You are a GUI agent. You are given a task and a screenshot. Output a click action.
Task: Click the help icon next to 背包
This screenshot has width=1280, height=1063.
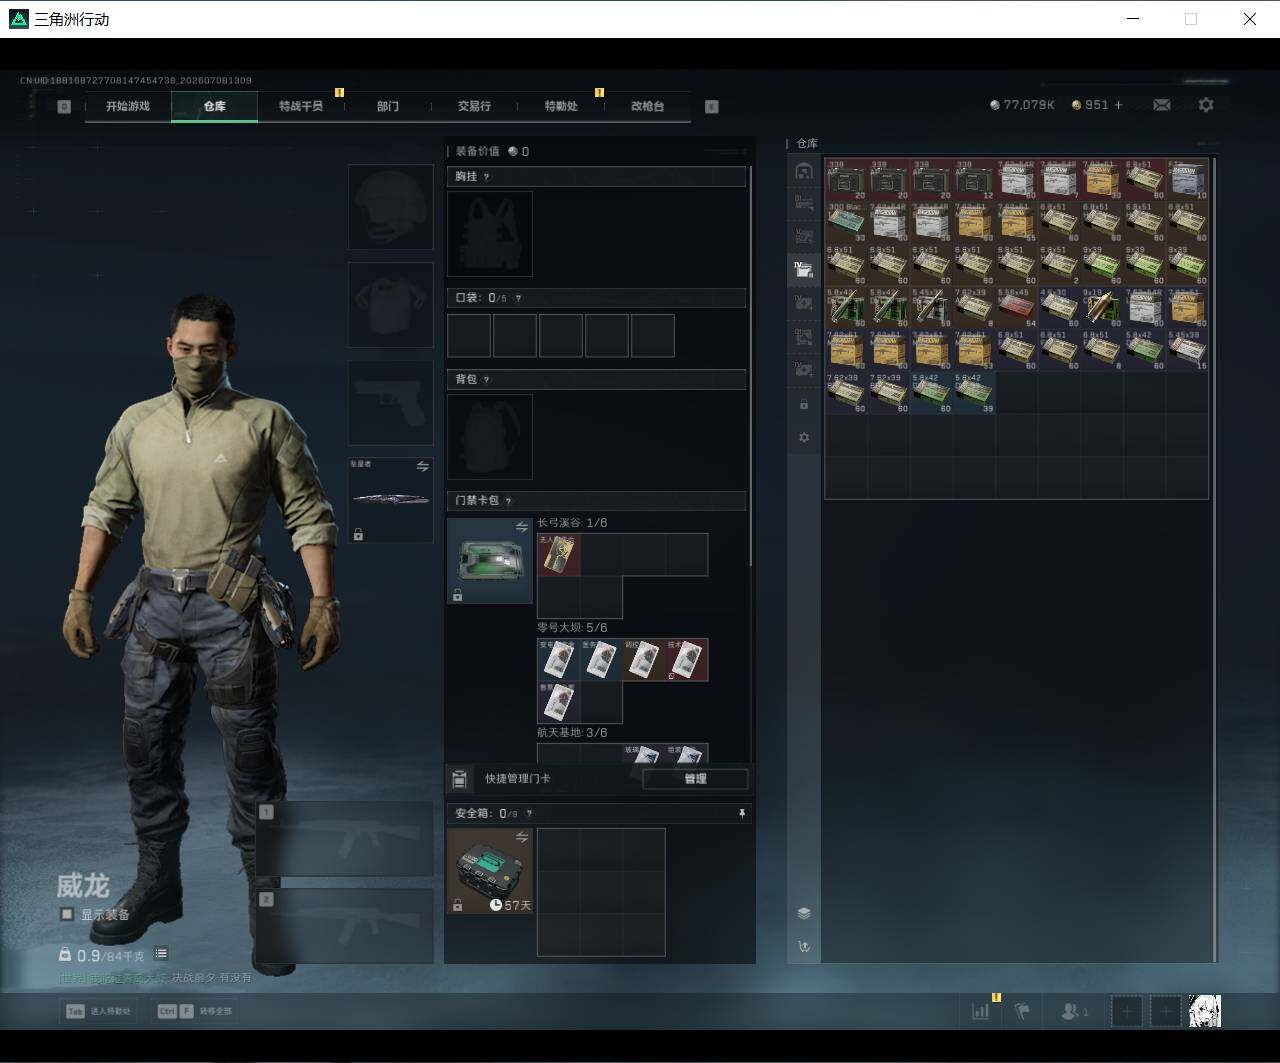(x=487, y=380)
